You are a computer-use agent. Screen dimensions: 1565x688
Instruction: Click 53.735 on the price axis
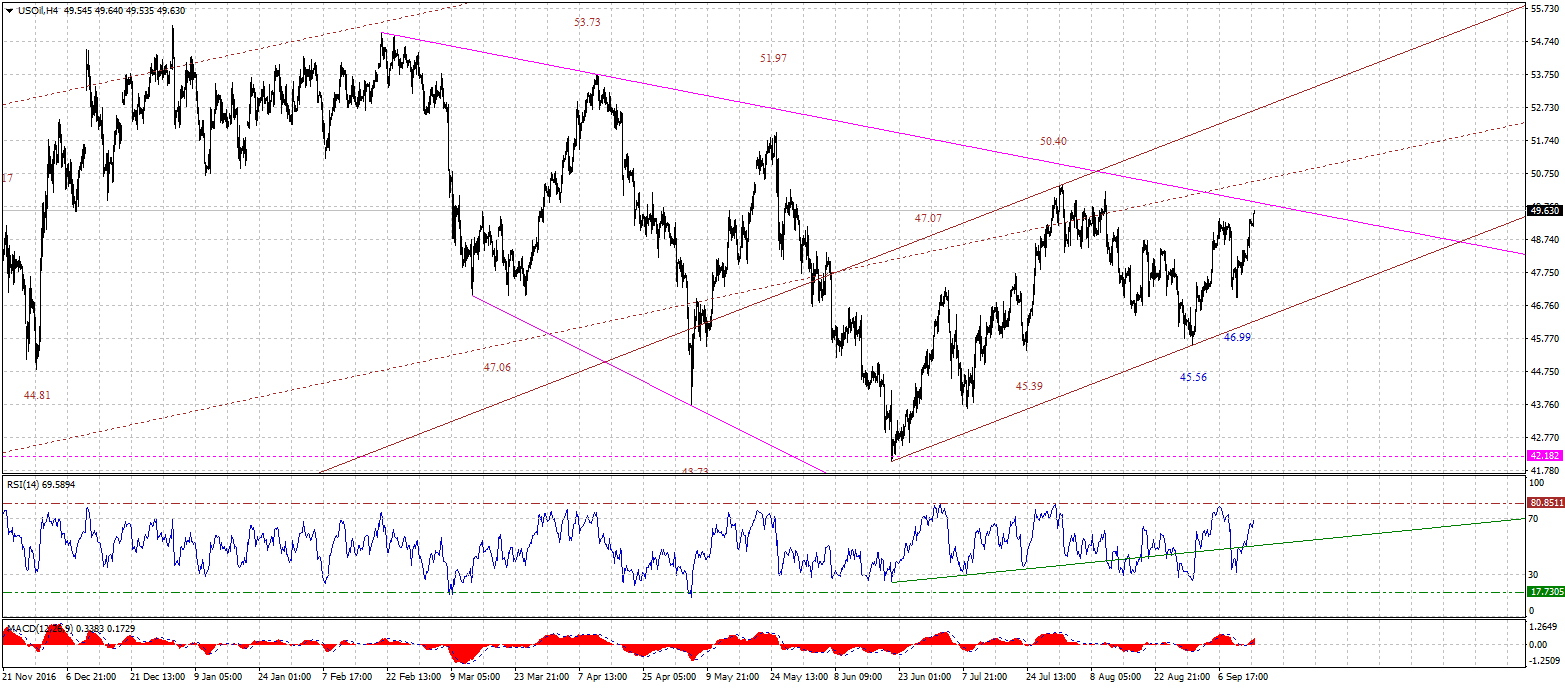(x=1545, y=74)
